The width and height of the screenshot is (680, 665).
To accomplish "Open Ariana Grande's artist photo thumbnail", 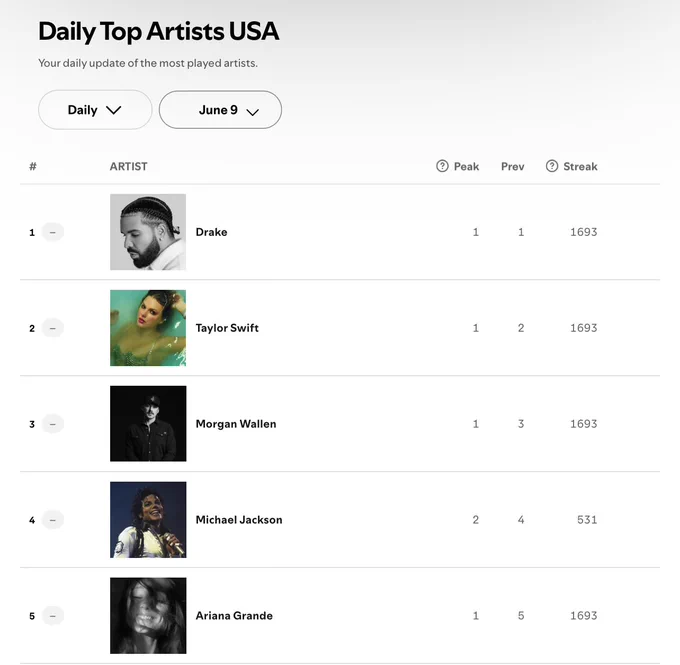I will 148,616.
